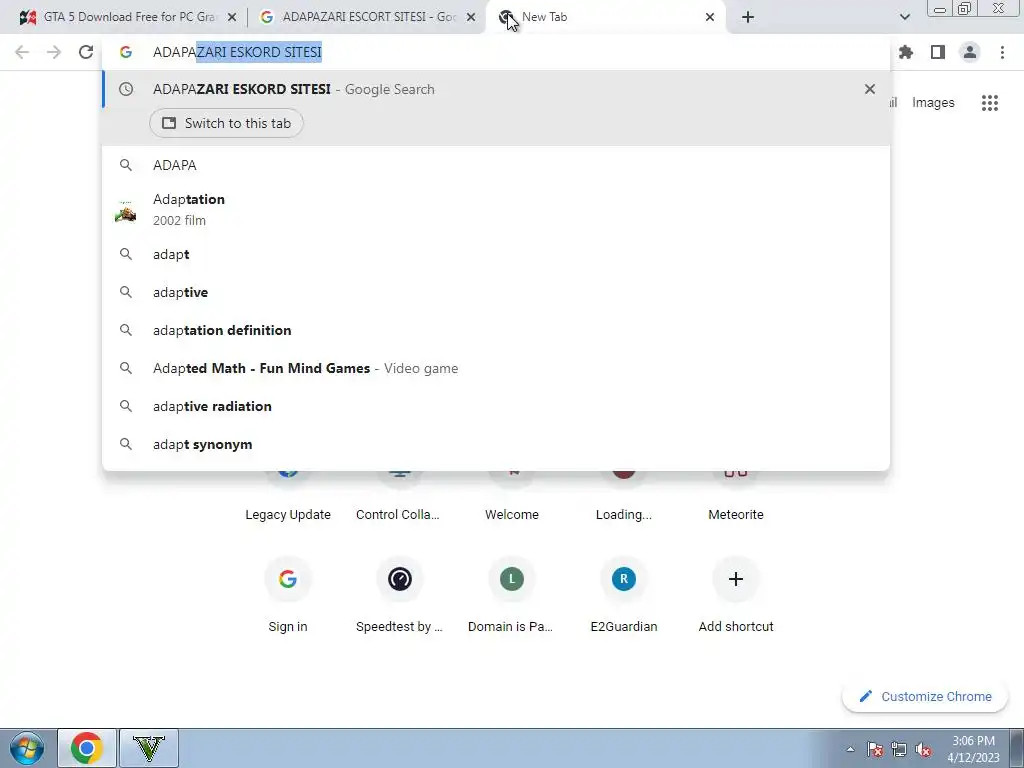Select the ADAPAZARI ESKORD SITESI history suggestion

(x=496, y=89)
